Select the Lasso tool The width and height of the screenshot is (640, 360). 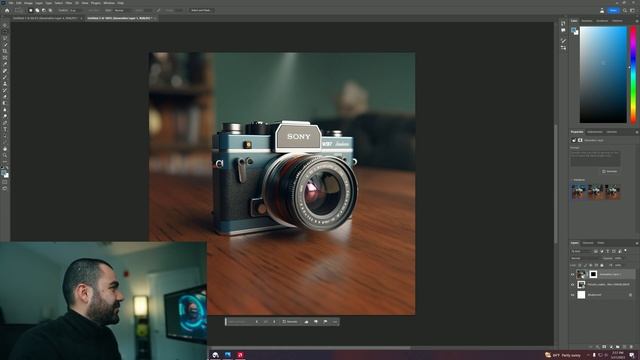pyautogui.click(x=5, y=38)
